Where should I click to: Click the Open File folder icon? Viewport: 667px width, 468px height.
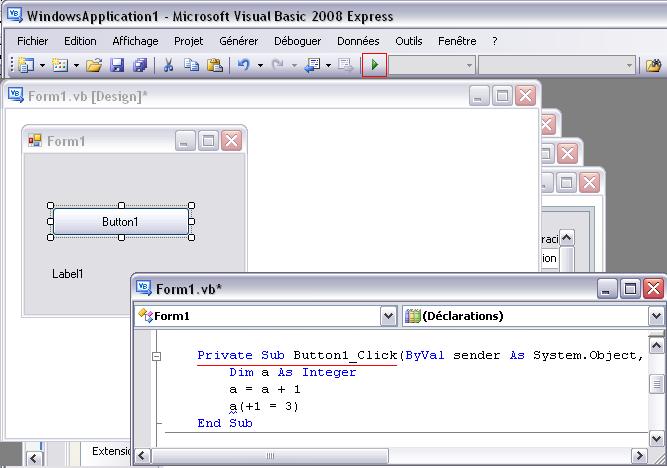94,65
